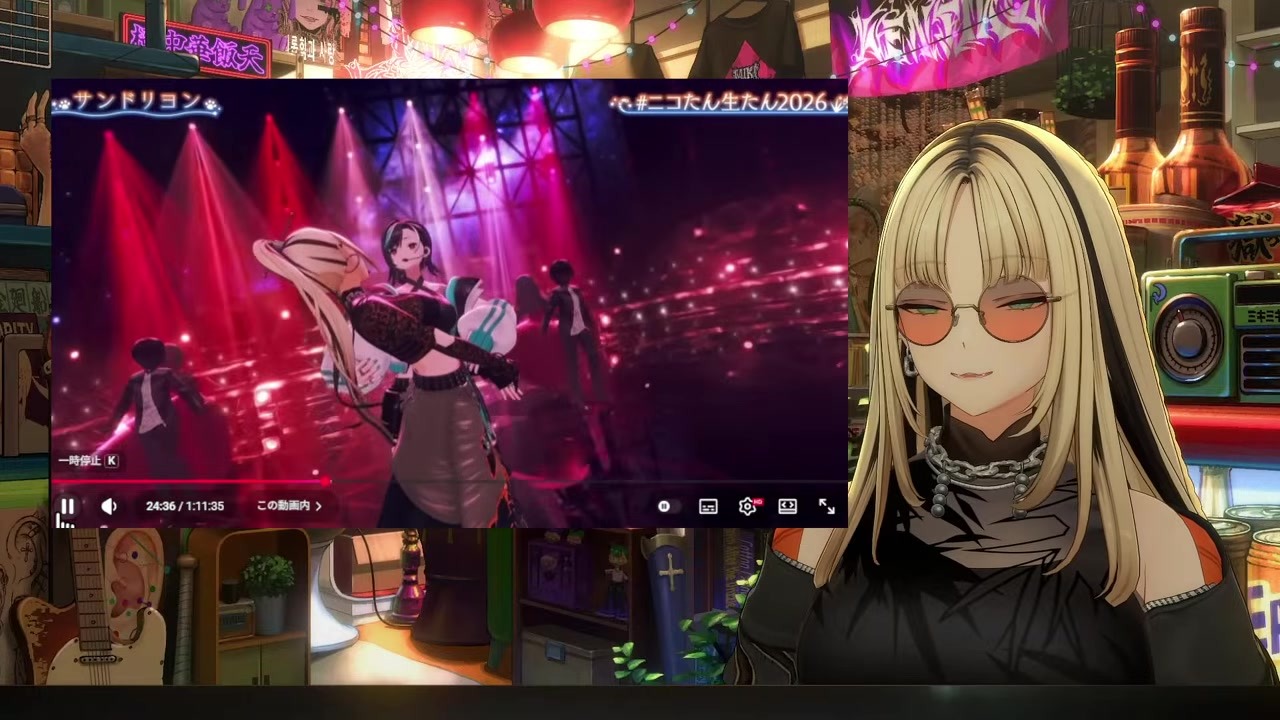Screen dimensions: 1280x720
Task: Switch to theater mode icon
Action: 787,507
